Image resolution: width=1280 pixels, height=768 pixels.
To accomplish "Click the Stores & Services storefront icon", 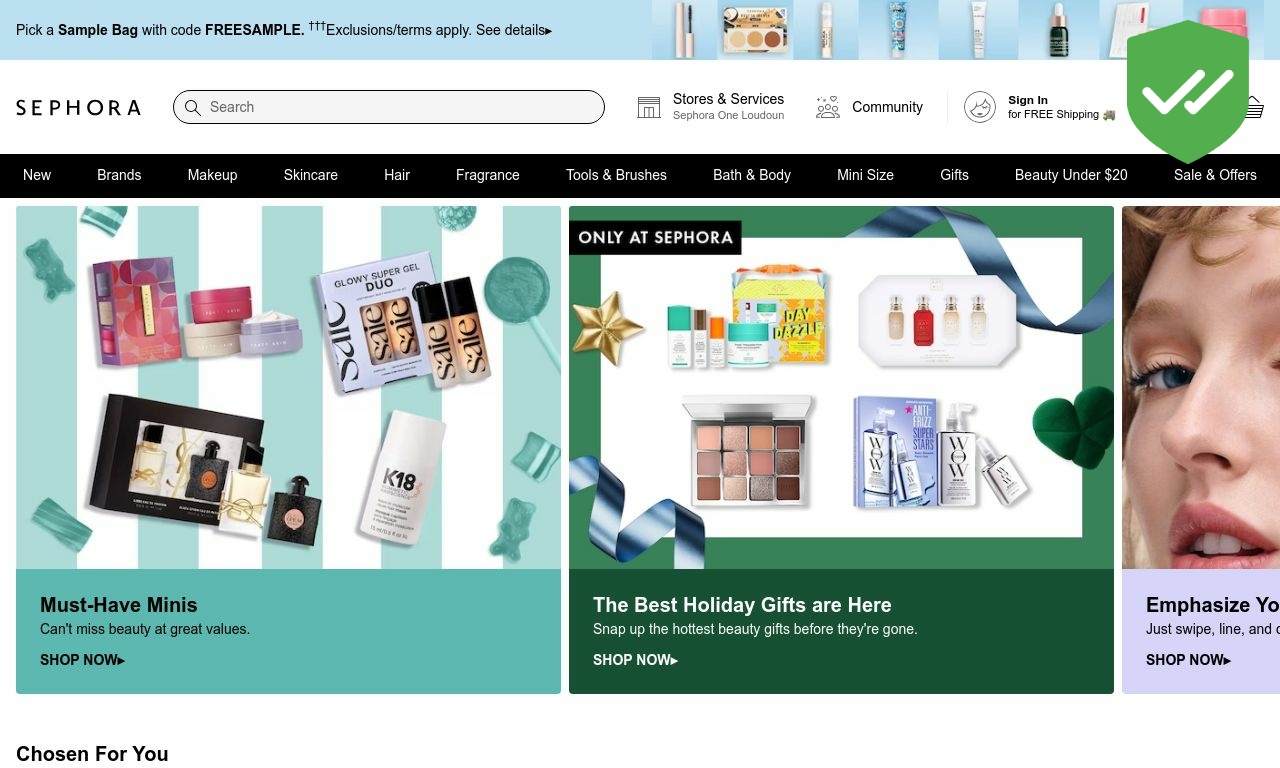I will pos(649,107).
